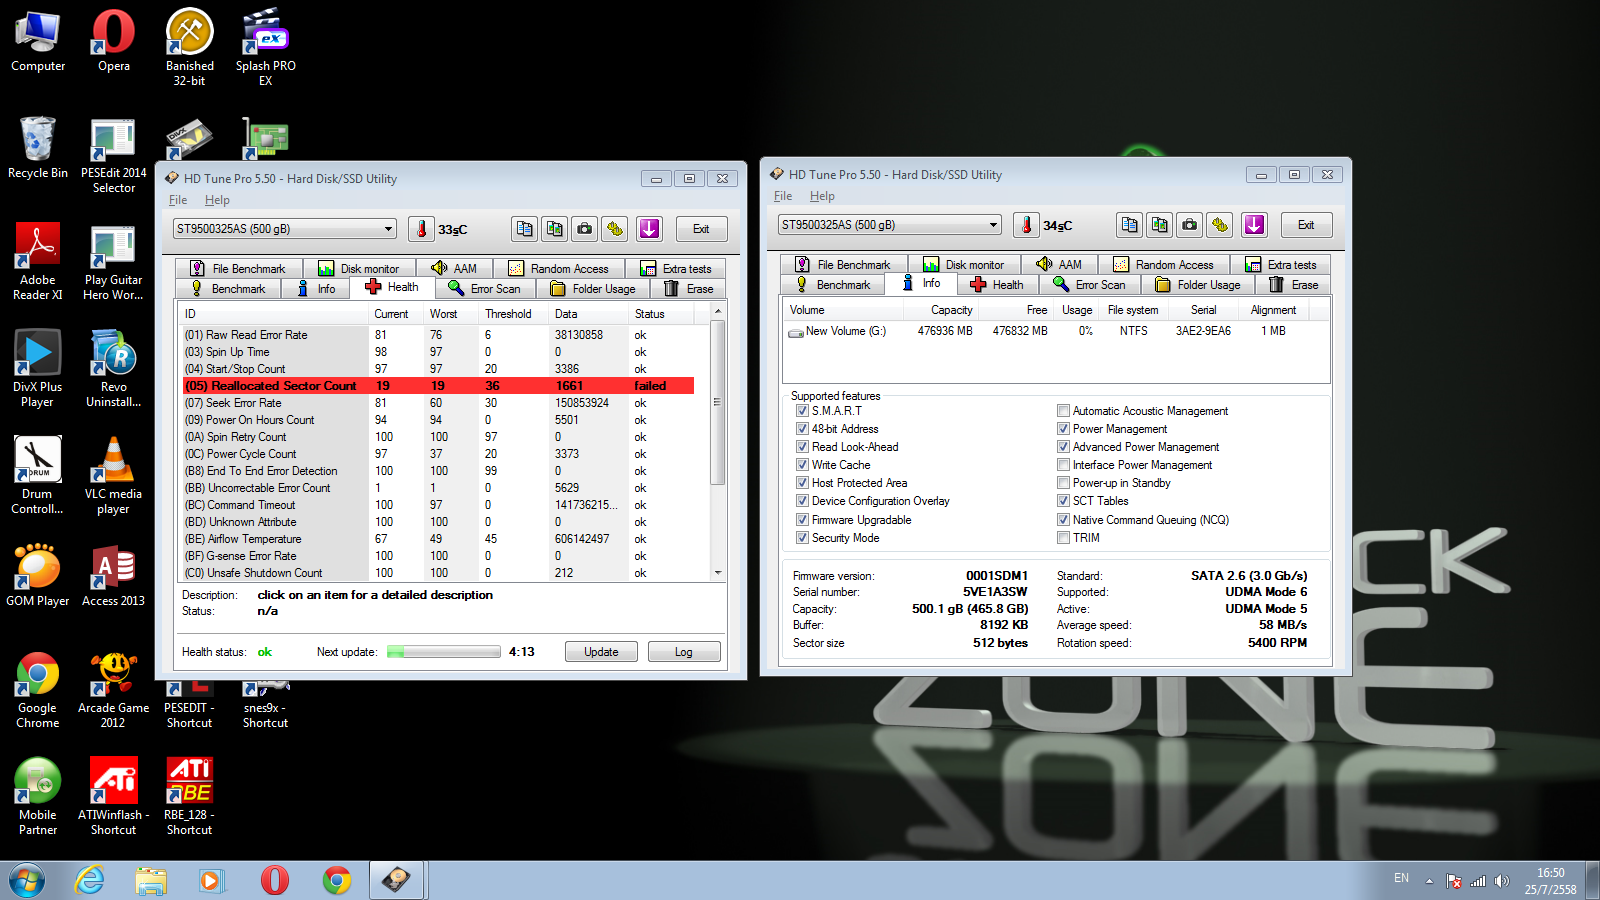Click Exit button in the Info window

point(1306,225)
